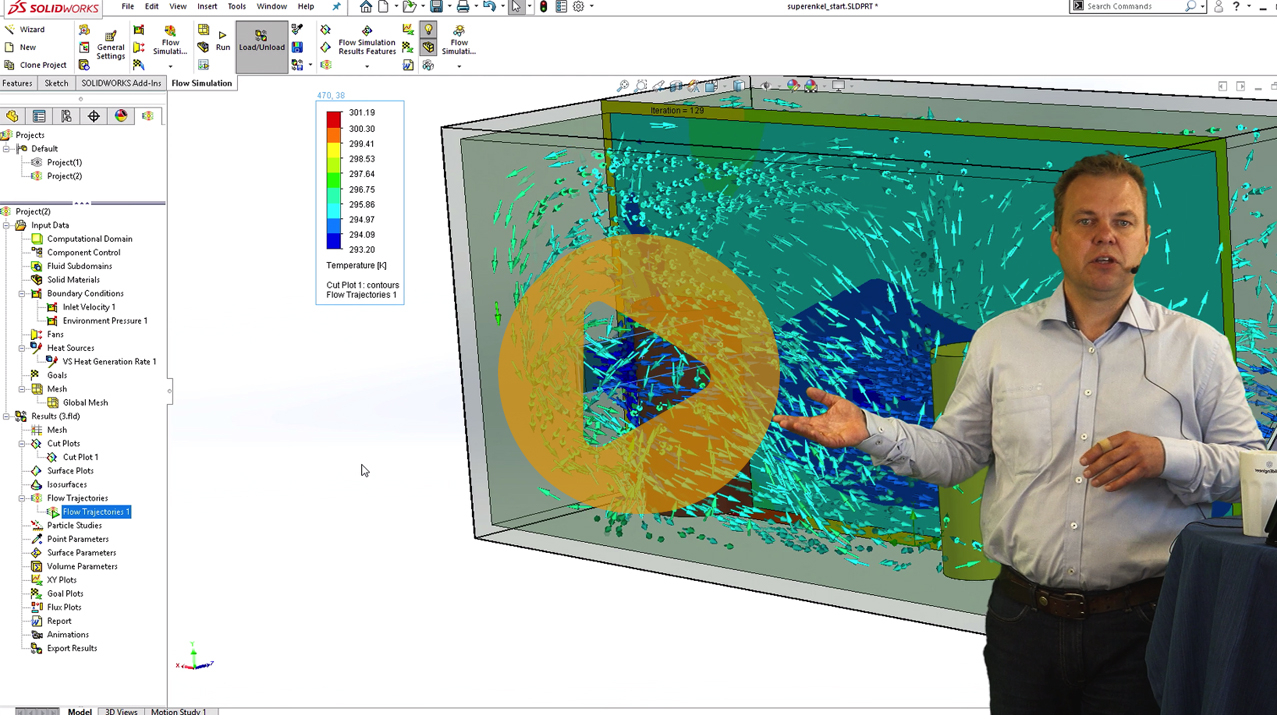The height and width of the screenshot is (715, 1277).
Task: Toggle the pin icon beside the Help menu
Action: [x=336, y=7]
